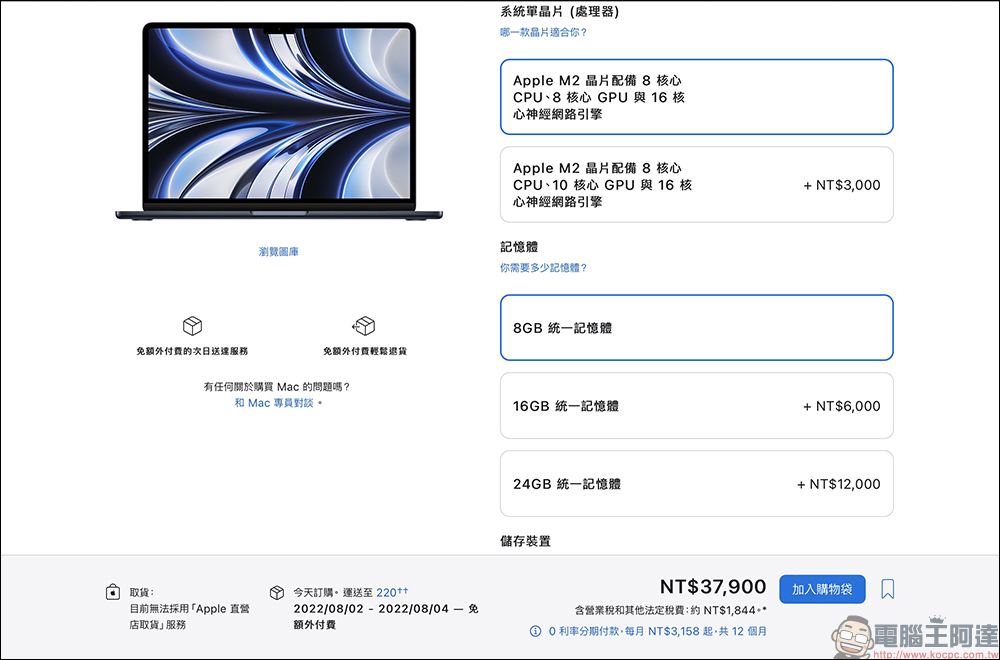The width and height of the screenshot is (1000, 660).
Task: Click the 儲存裝置 section heading
Action: tap(526, 541)
